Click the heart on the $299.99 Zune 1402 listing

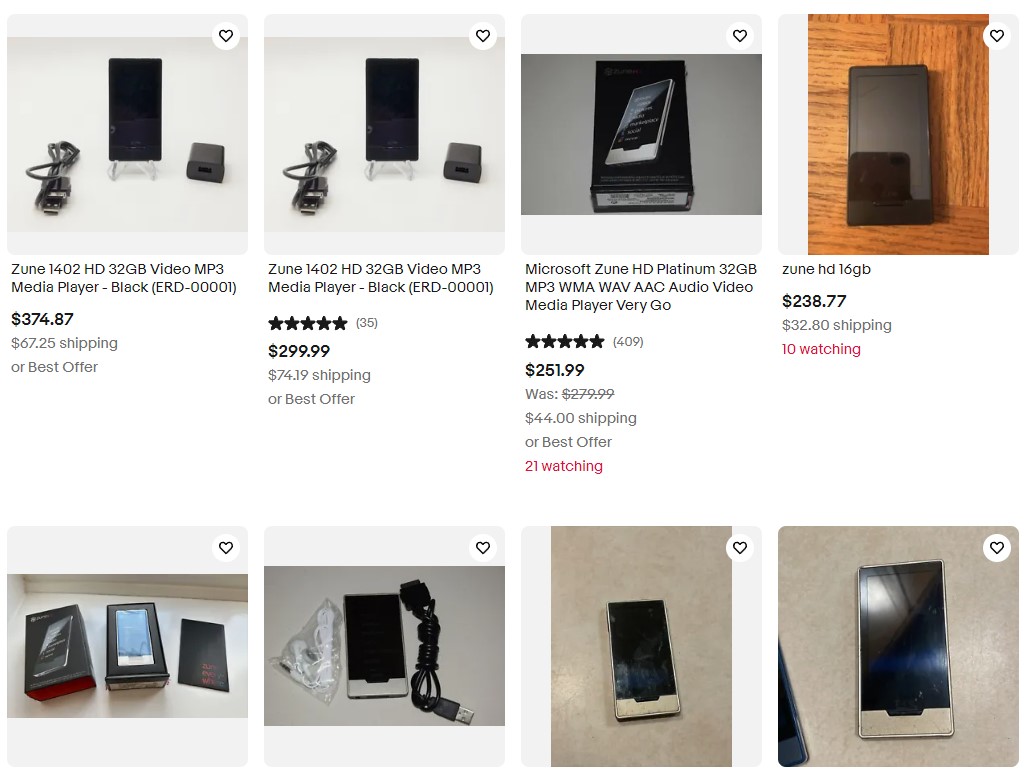[483, 36]
